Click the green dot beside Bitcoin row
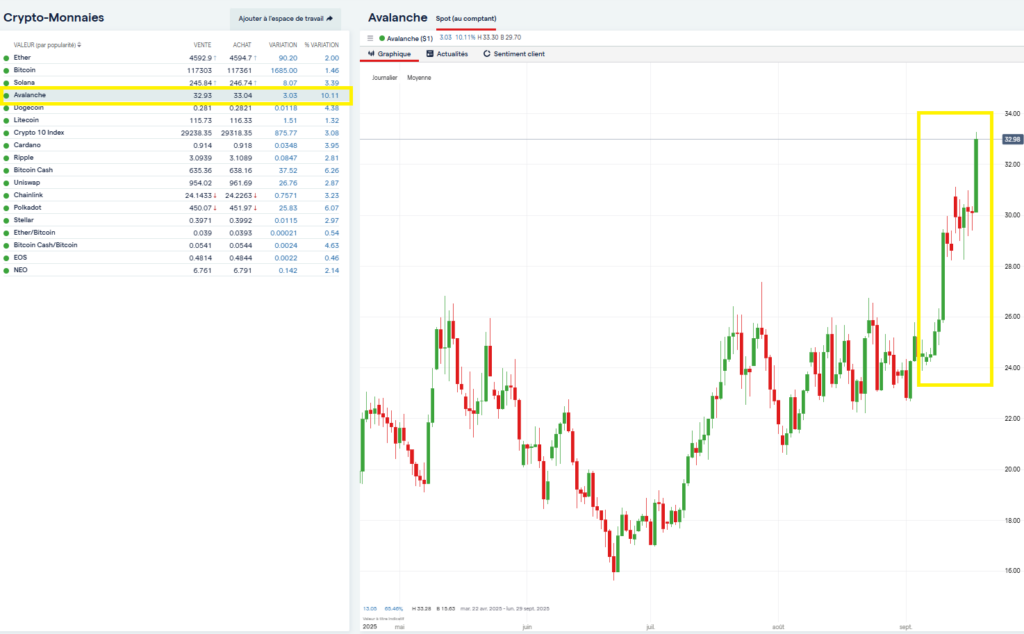The width and height of the screenshot is (1024, 634). pyautogui.click(x=7, y=71)
